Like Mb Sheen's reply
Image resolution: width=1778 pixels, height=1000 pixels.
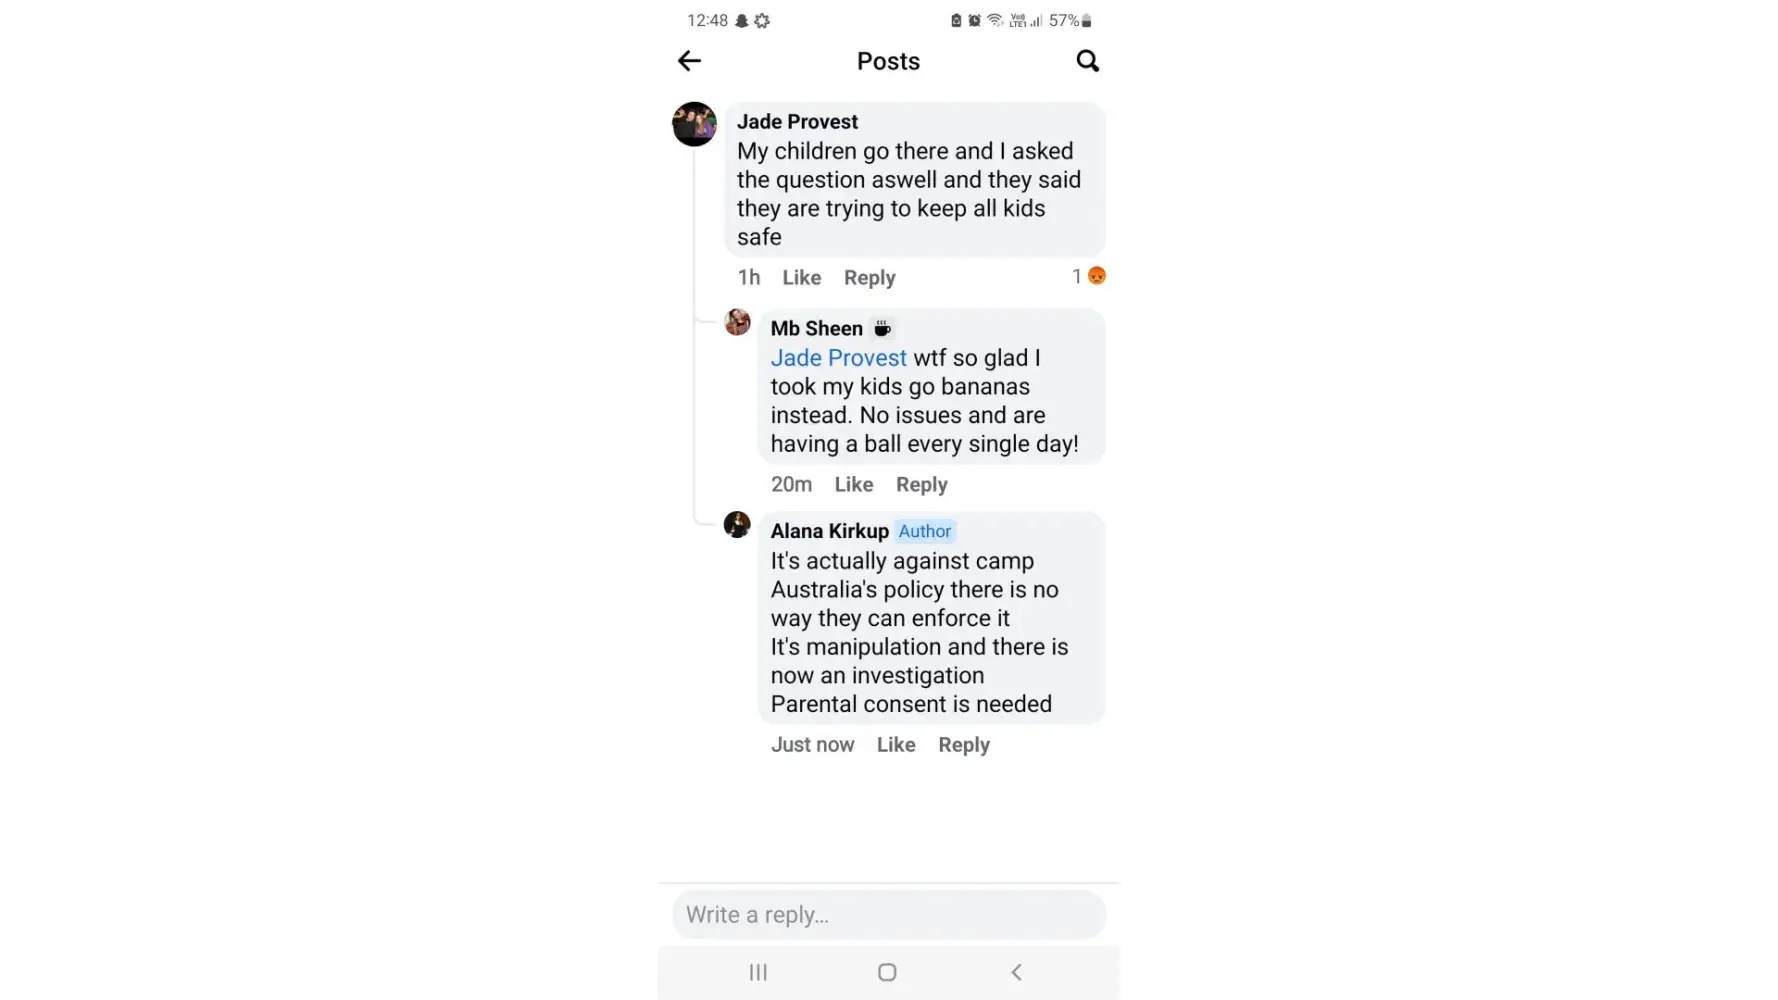[x=853, y=485]
